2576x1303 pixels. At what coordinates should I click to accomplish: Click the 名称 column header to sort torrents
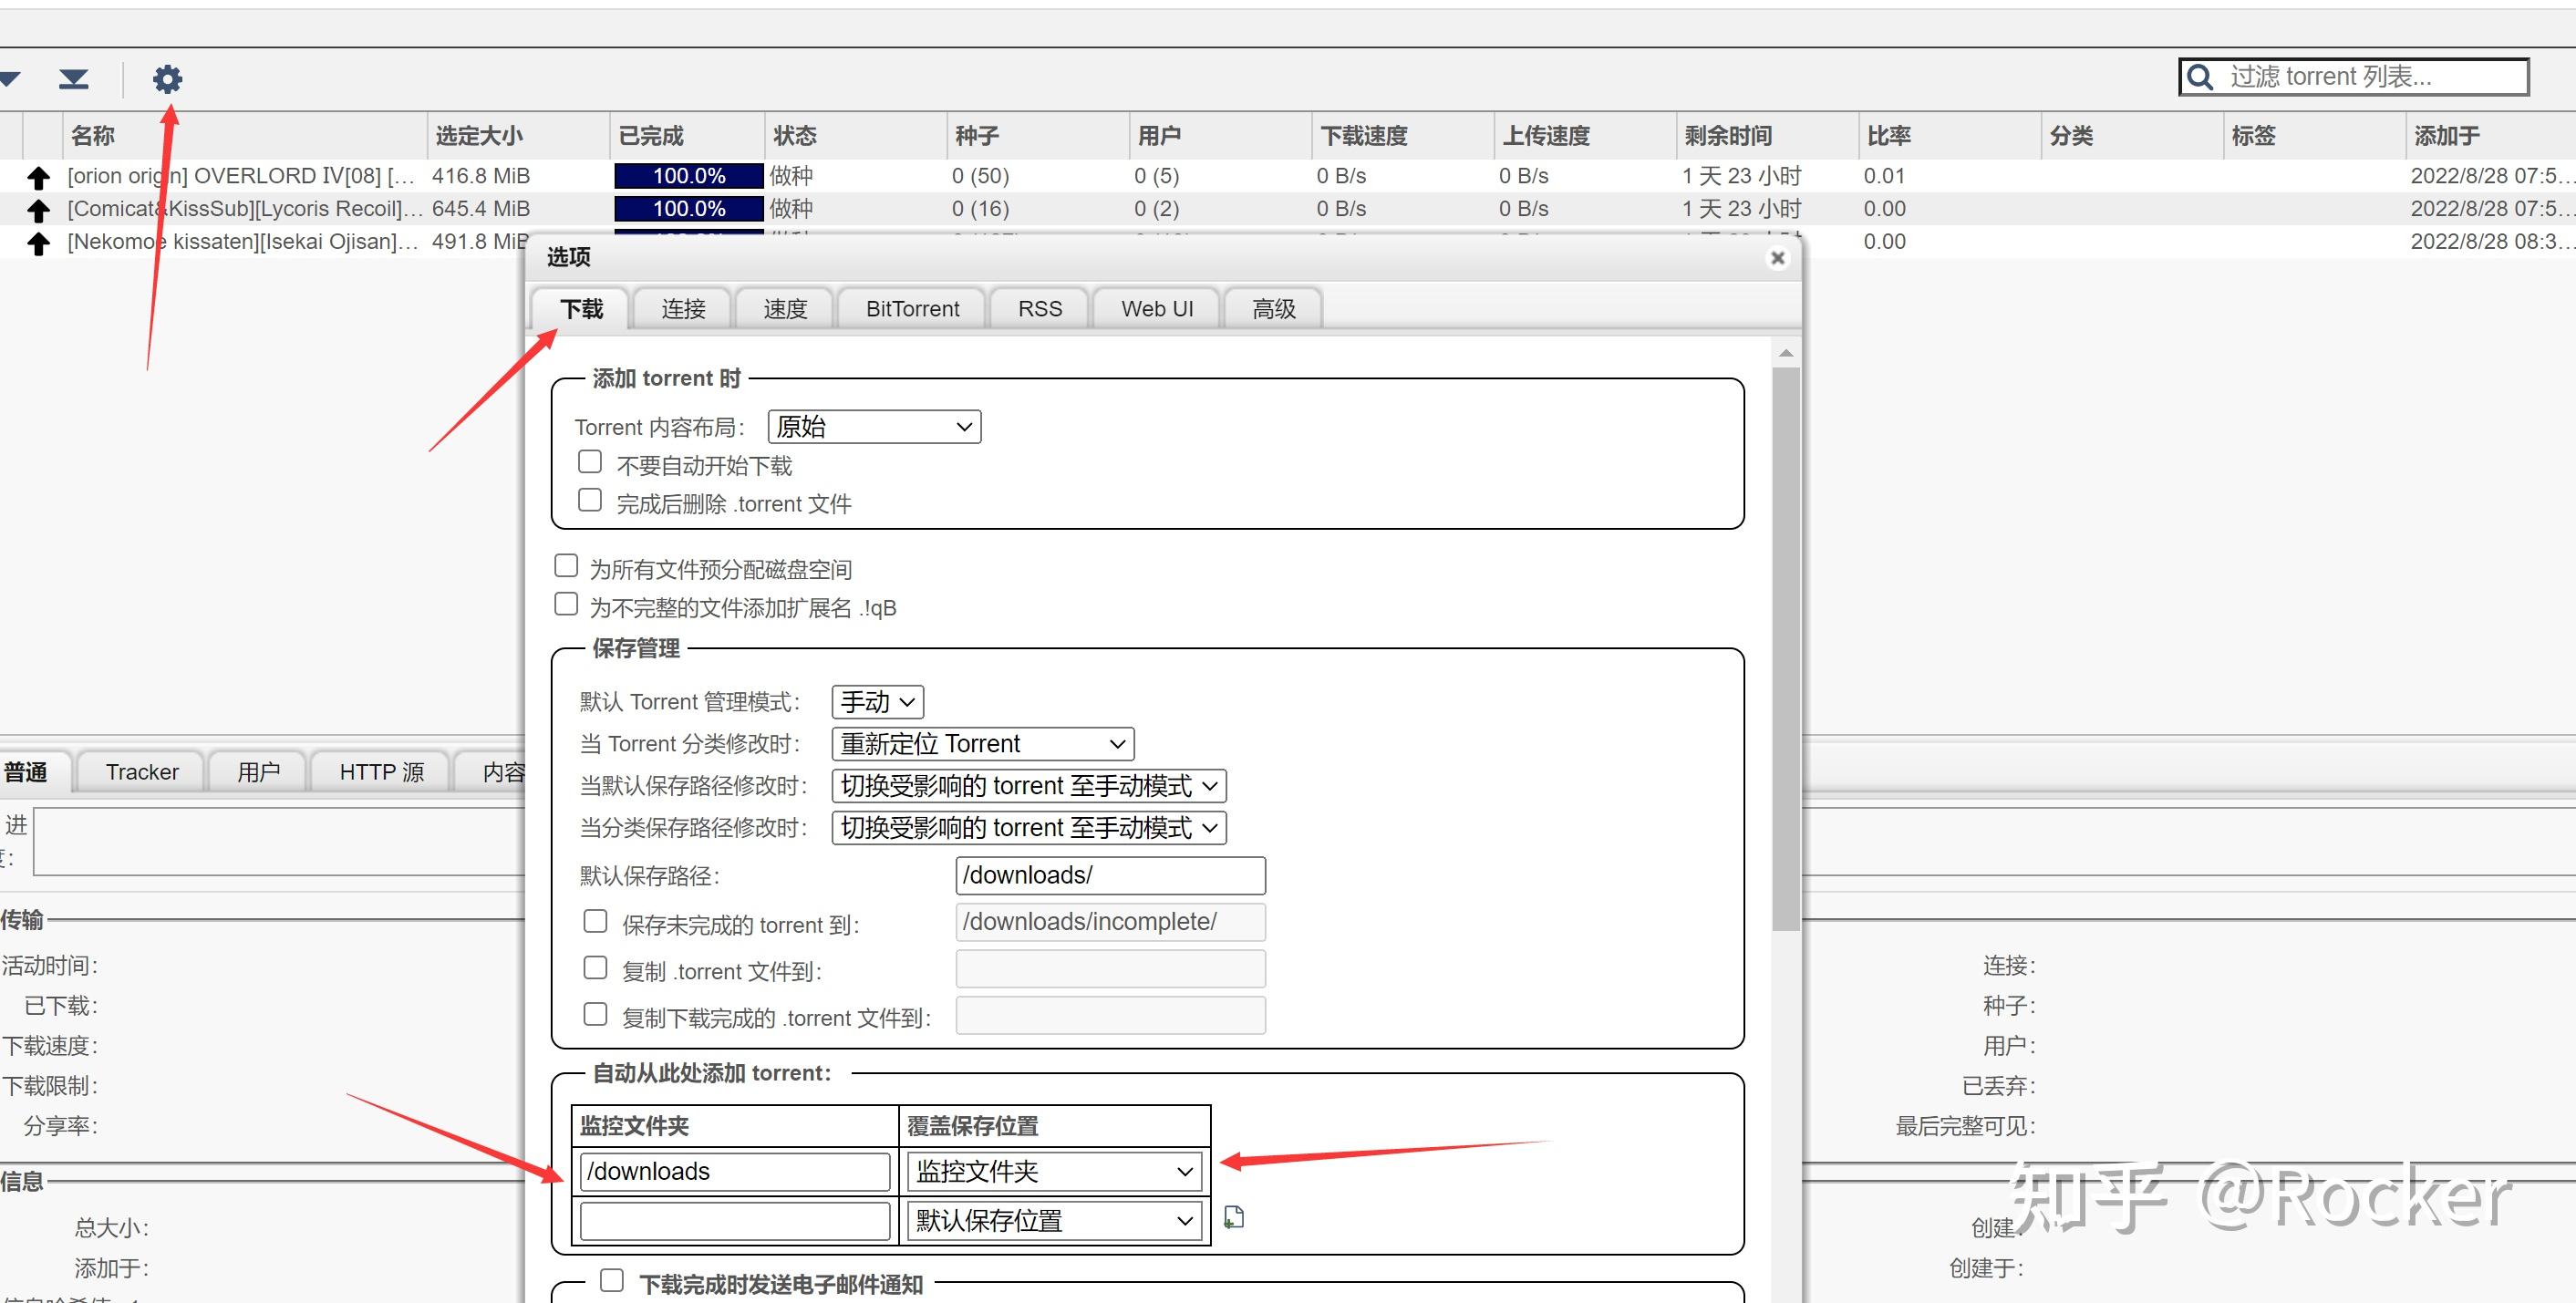click(x=93, y=134)
